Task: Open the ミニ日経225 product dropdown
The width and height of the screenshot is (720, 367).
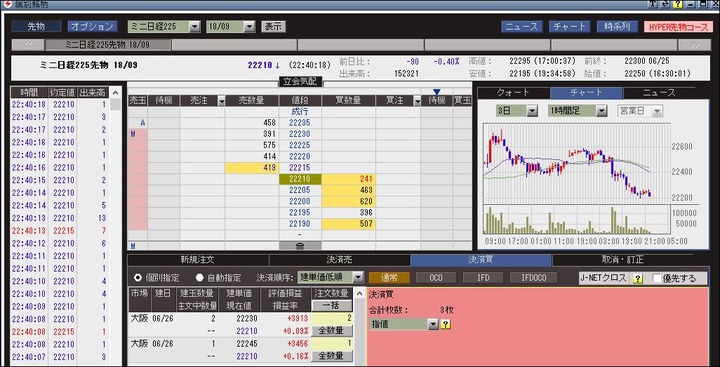Action: coord(195,27)
